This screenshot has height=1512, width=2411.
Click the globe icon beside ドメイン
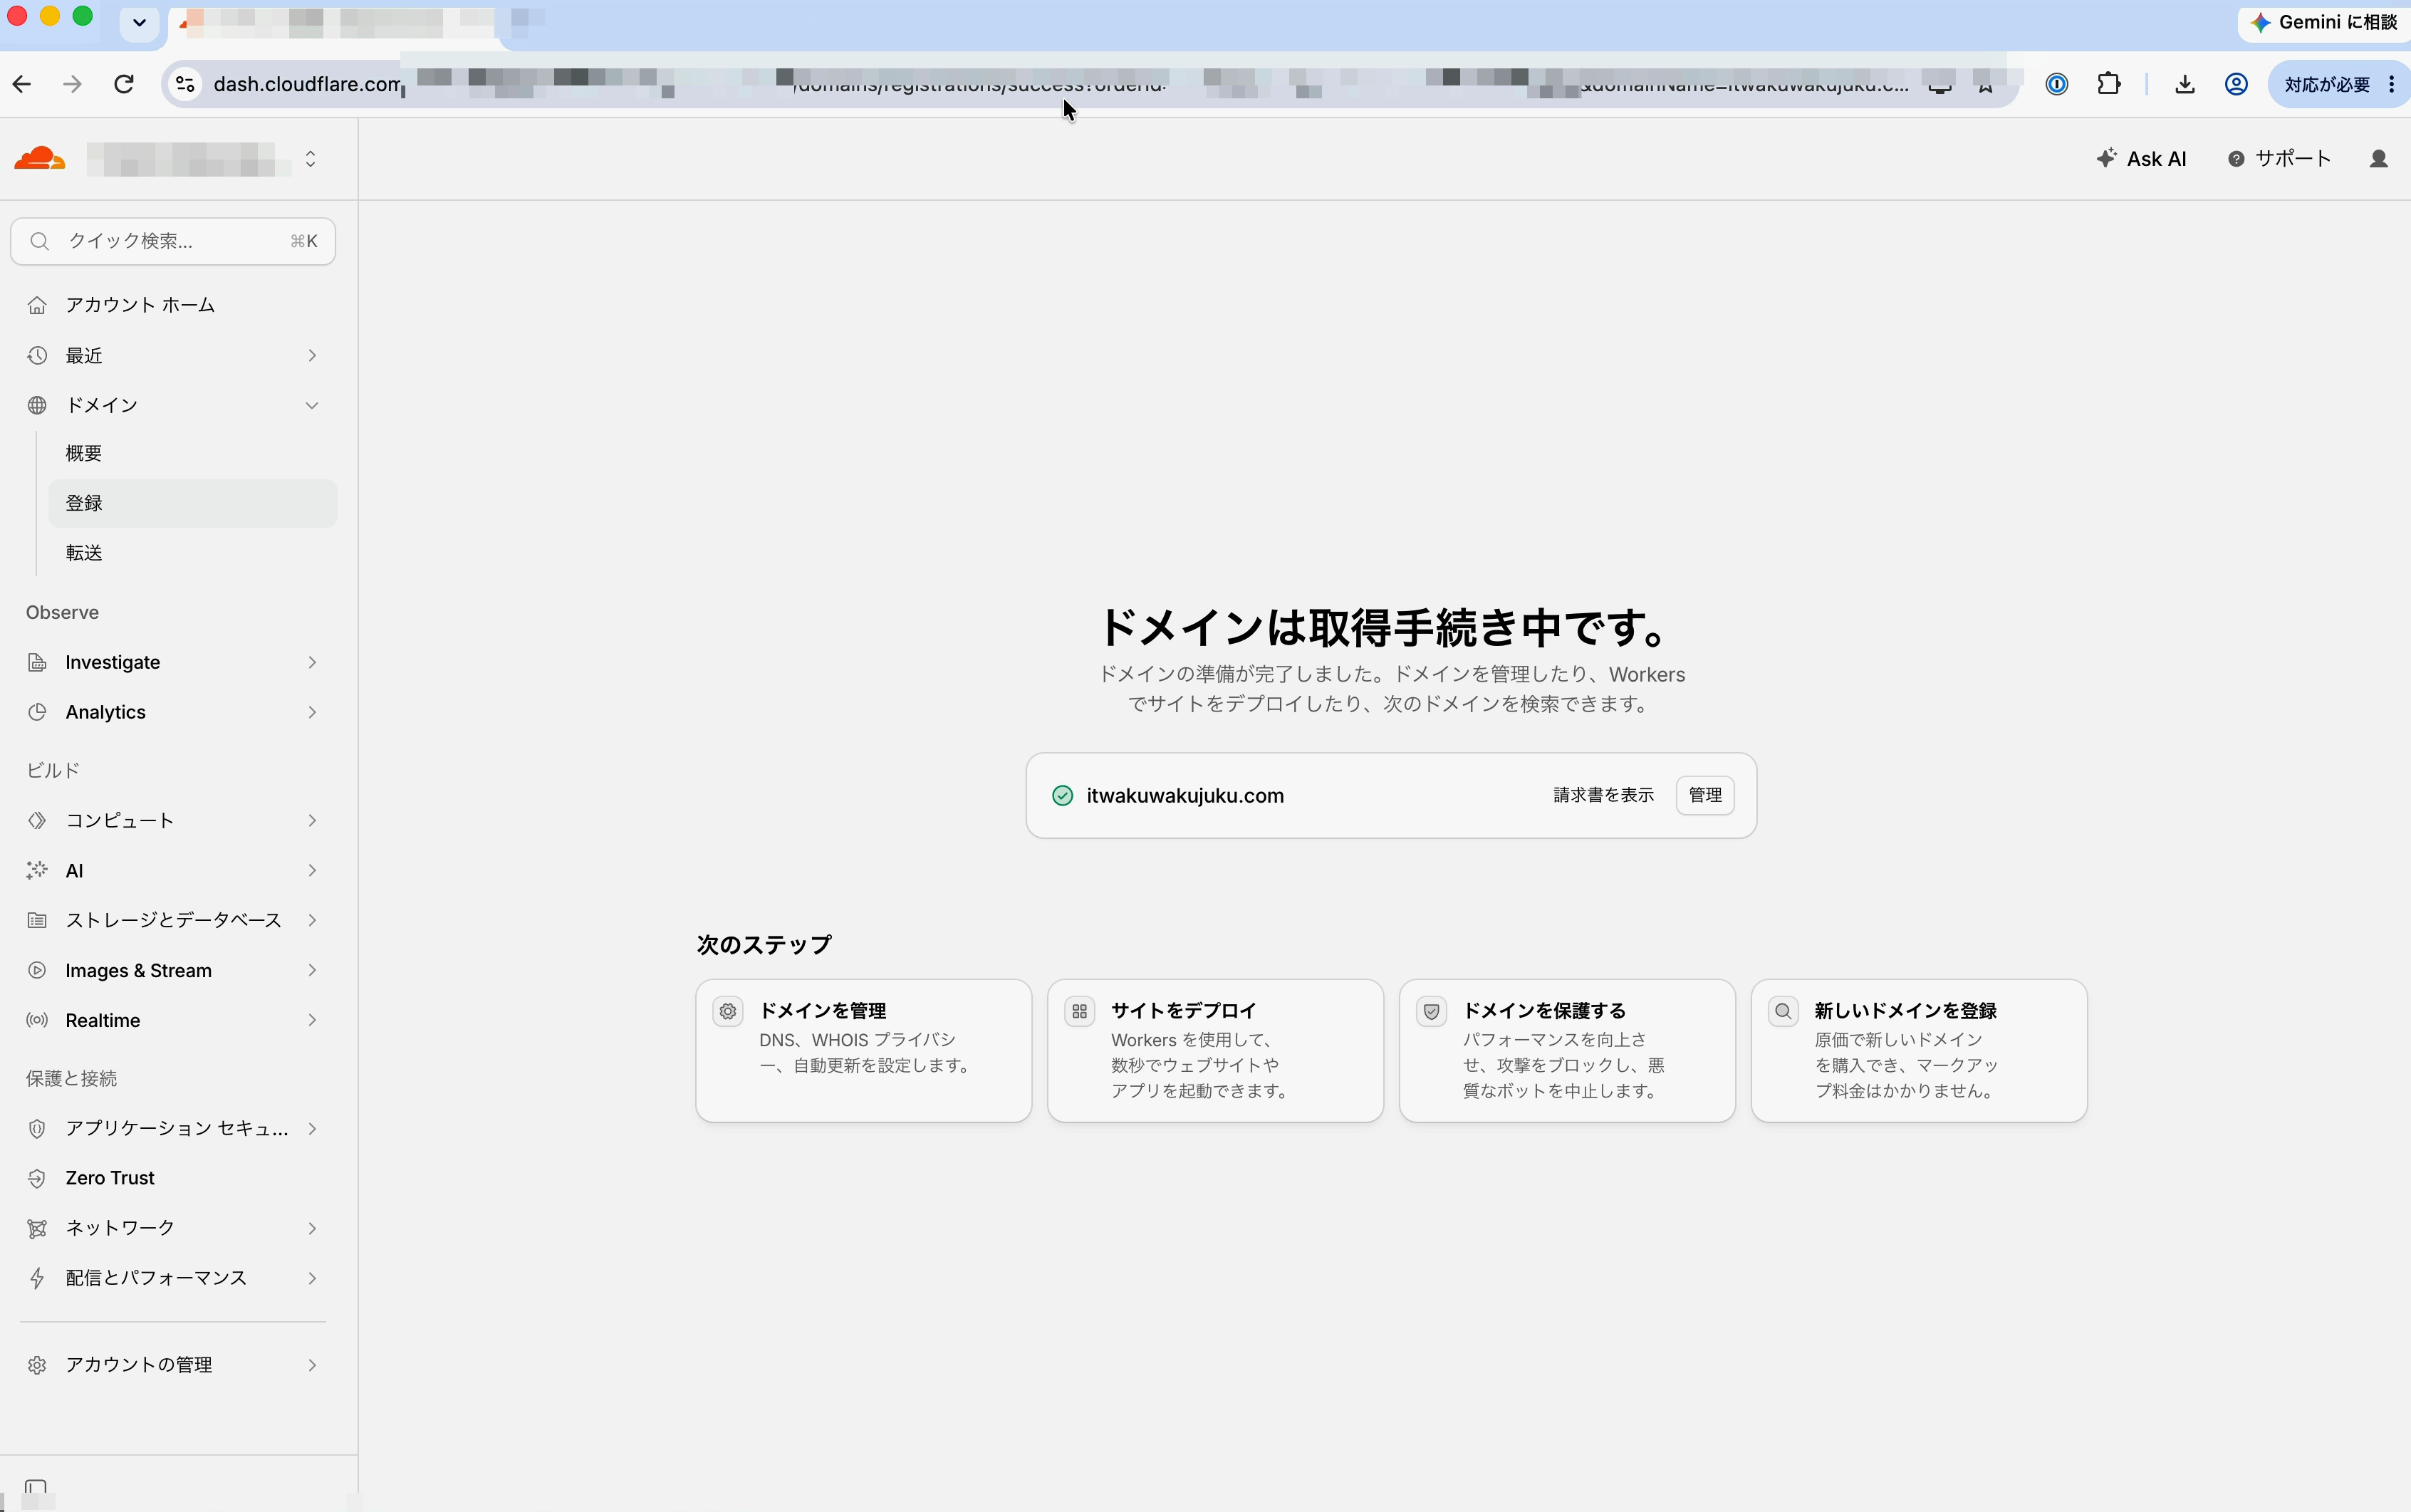point(37,405)
